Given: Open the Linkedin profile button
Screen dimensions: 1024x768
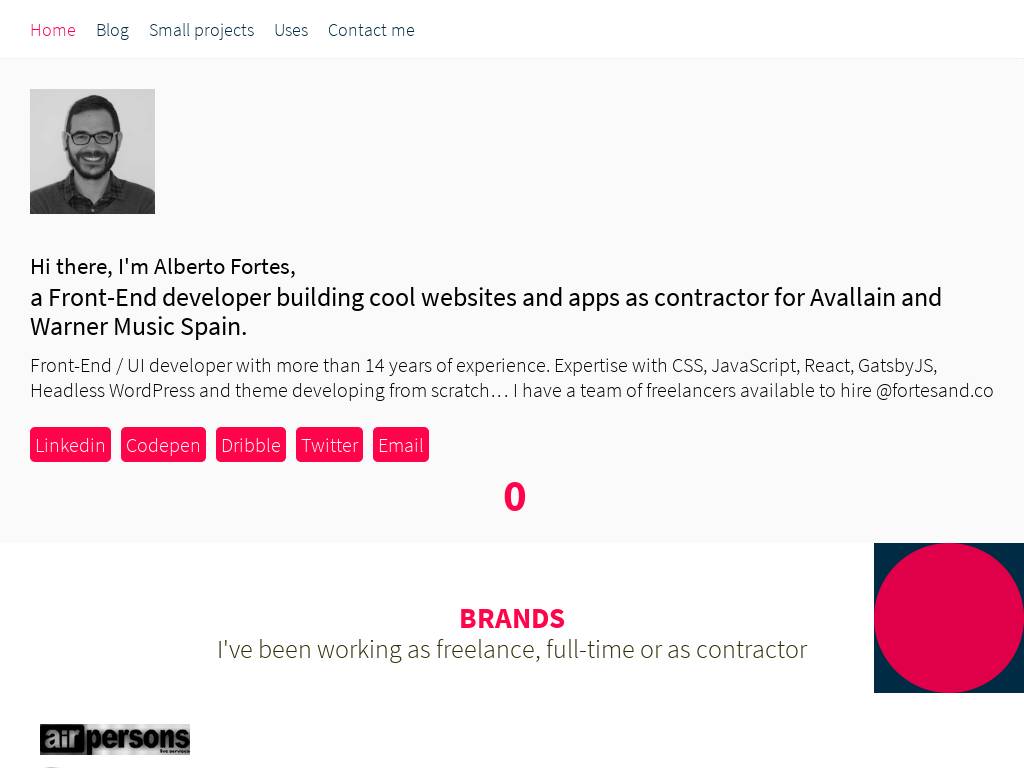Looking at the screenshot, I should click(70, 445).
